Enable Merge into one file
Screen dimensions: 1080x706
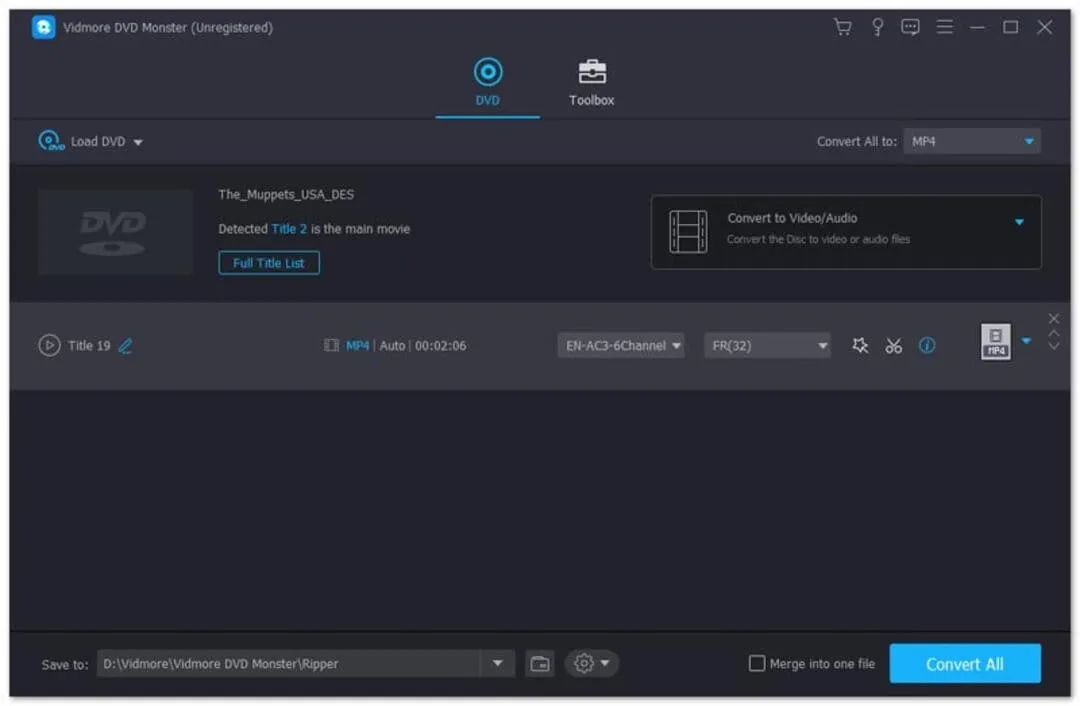point(757,663)
